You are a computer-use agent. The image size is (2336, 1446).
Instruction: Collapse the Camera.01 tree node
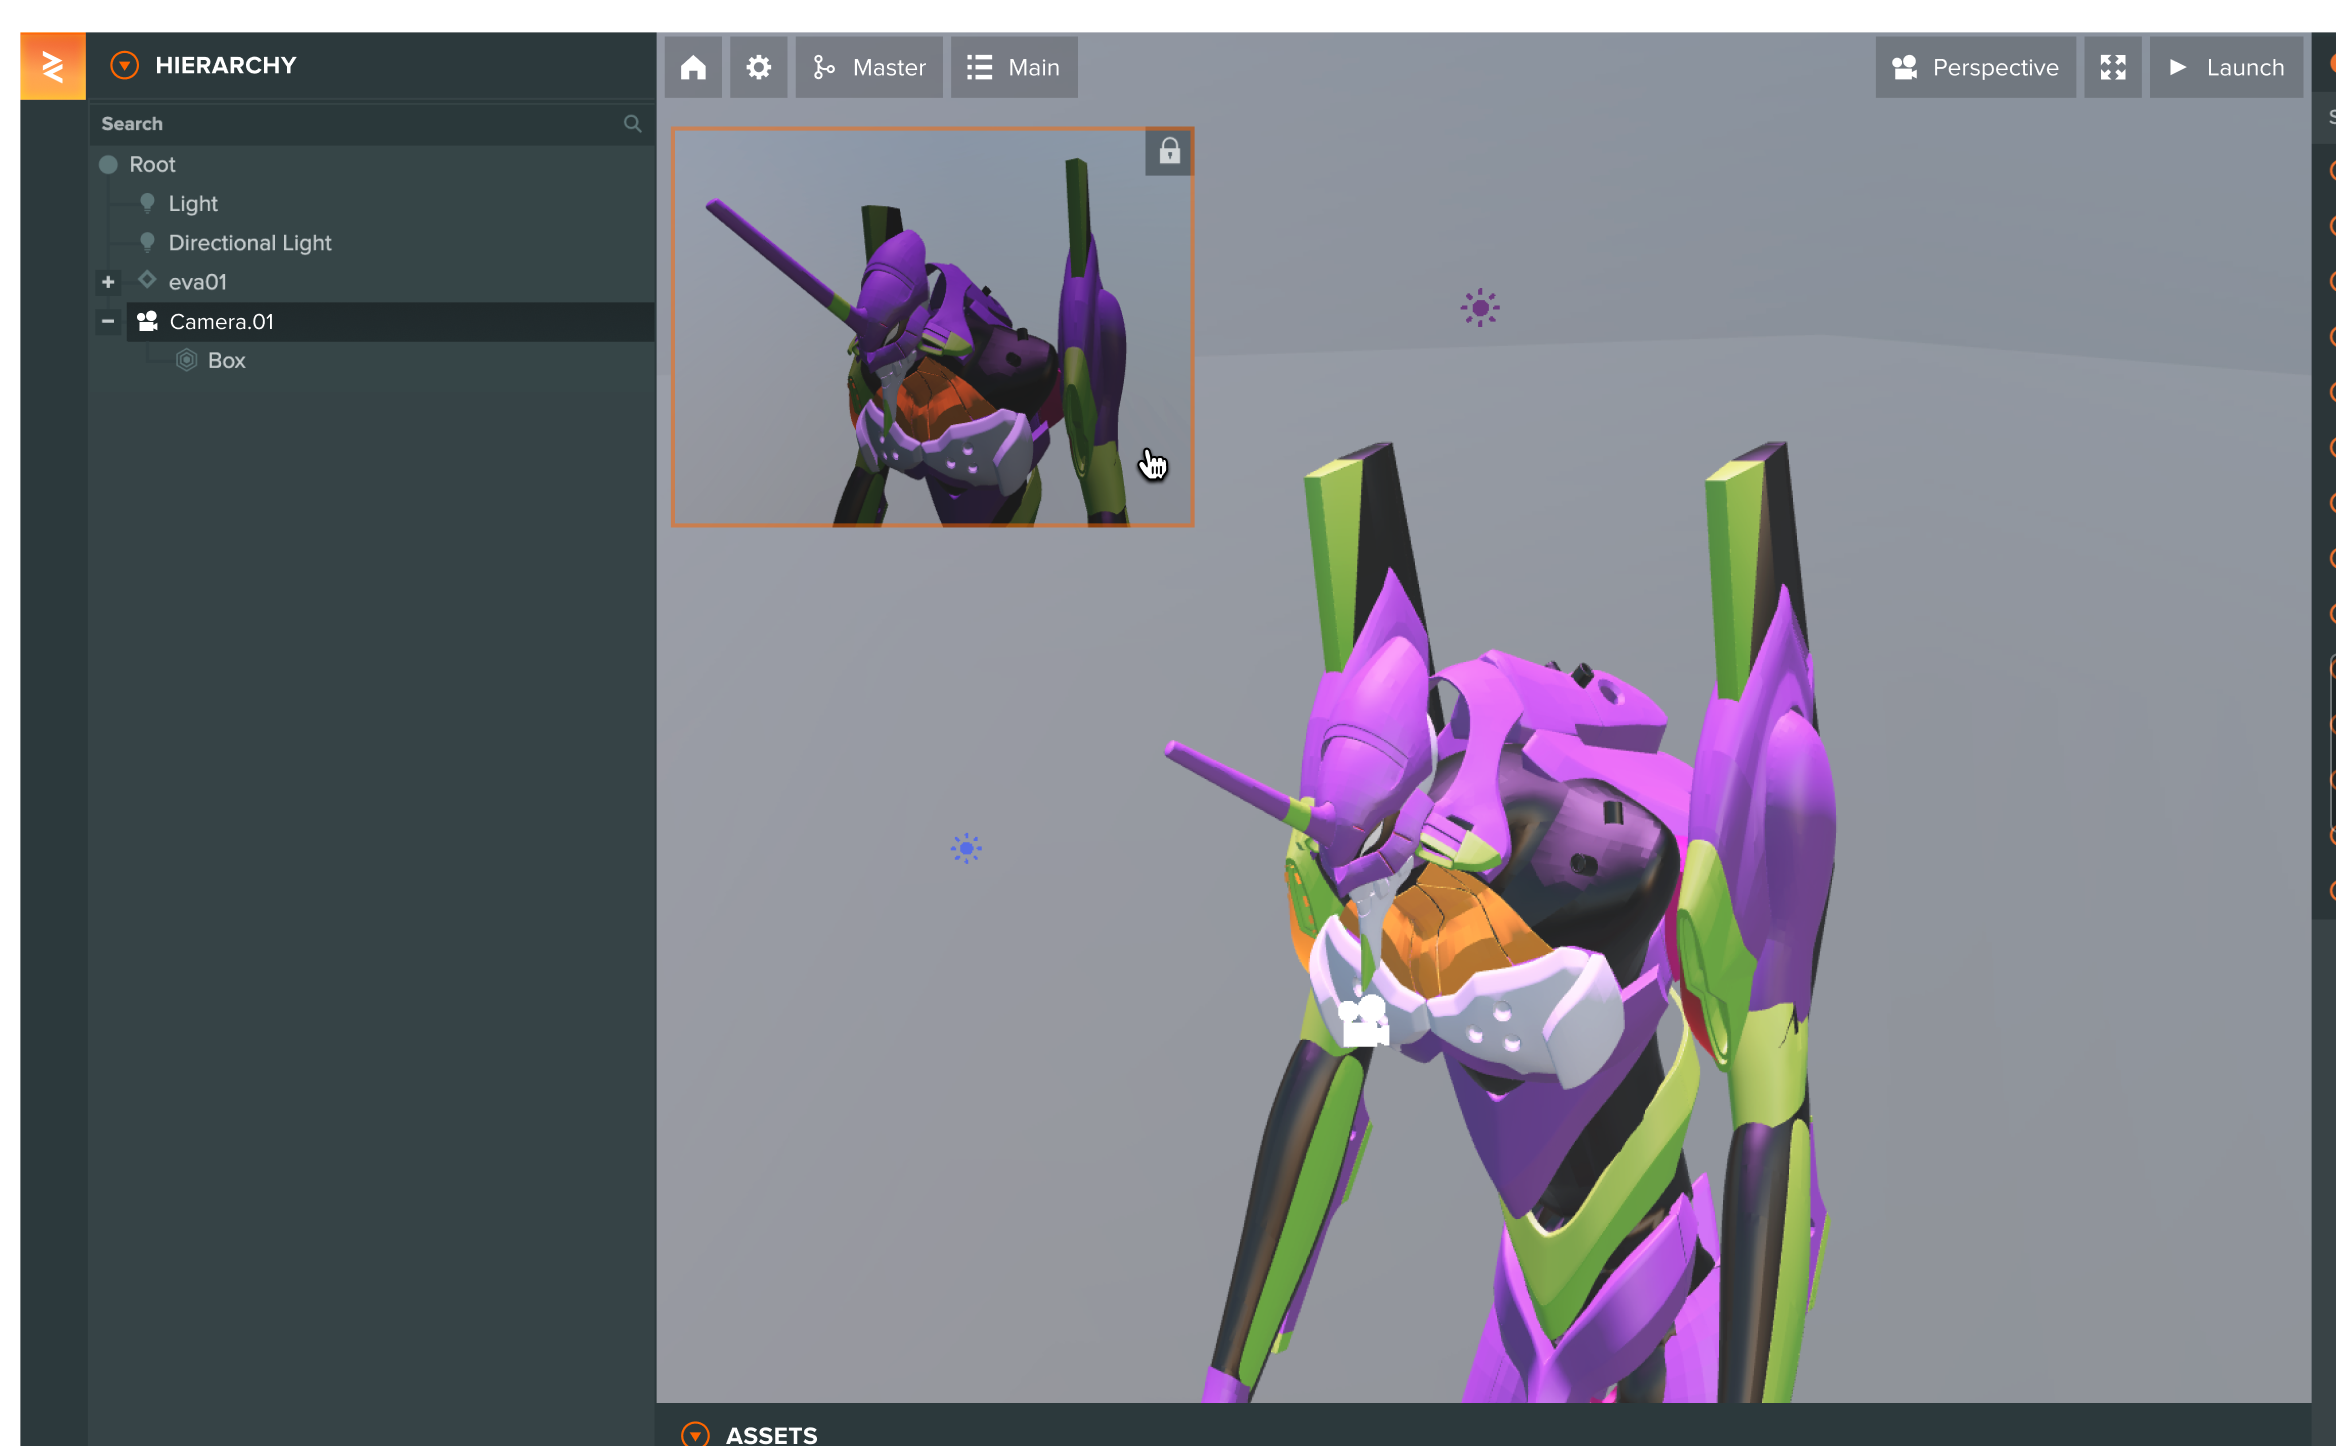pos(108,321)
